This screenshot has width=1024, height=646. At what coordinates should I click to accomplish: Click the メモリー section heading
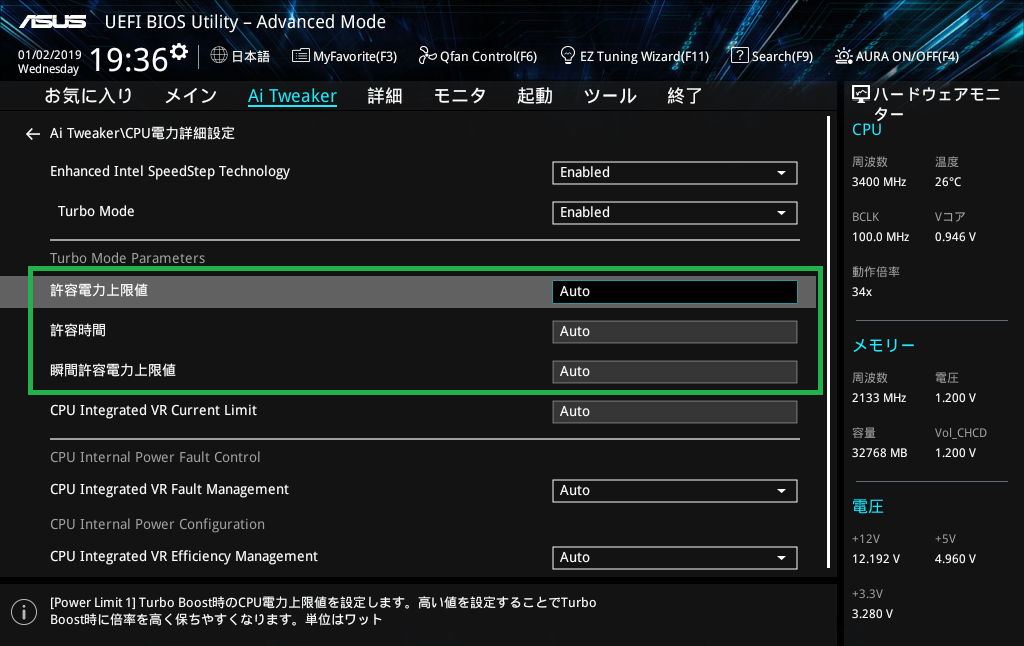(884, 345)
